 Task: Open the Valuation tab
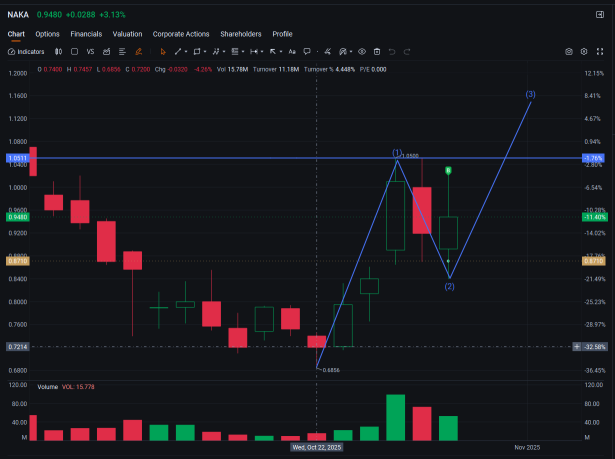(127, 34)
